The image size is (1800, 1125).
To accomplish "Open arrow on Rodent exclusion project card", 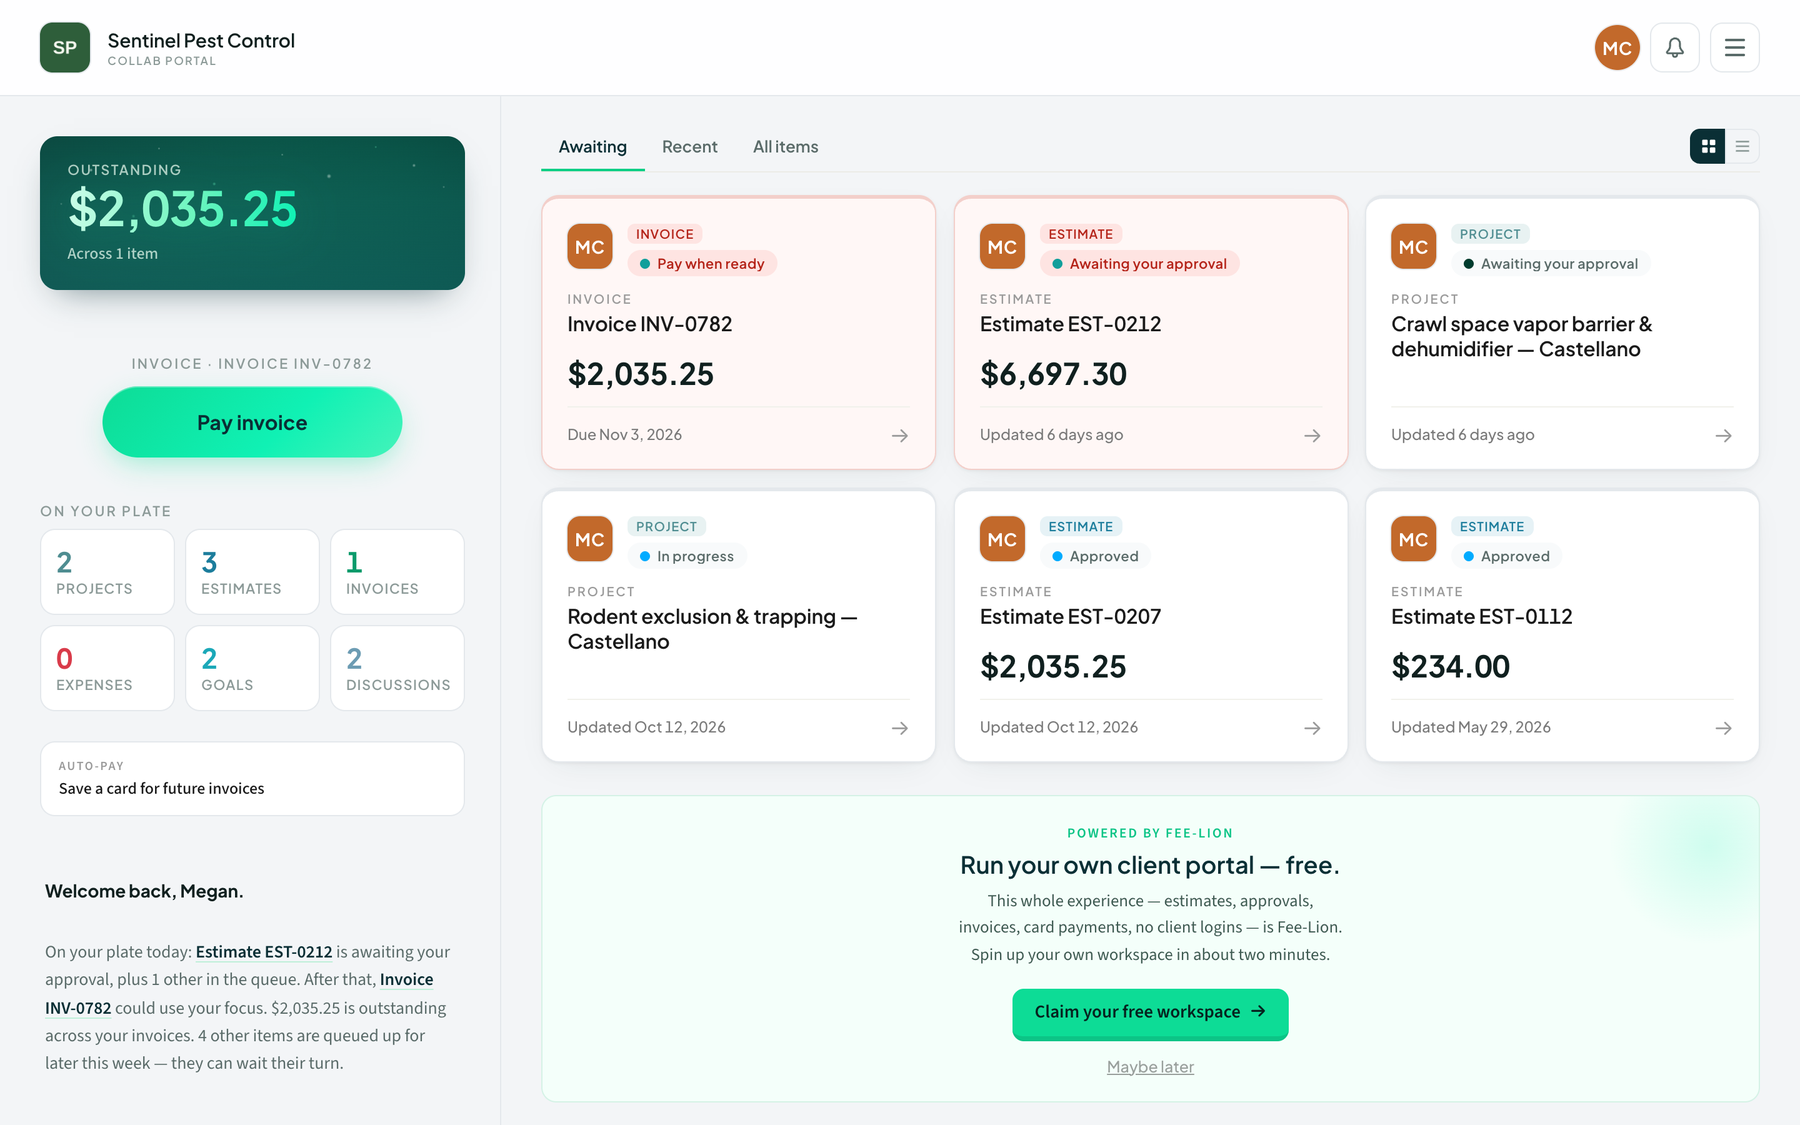I will [x=899, y=728].
